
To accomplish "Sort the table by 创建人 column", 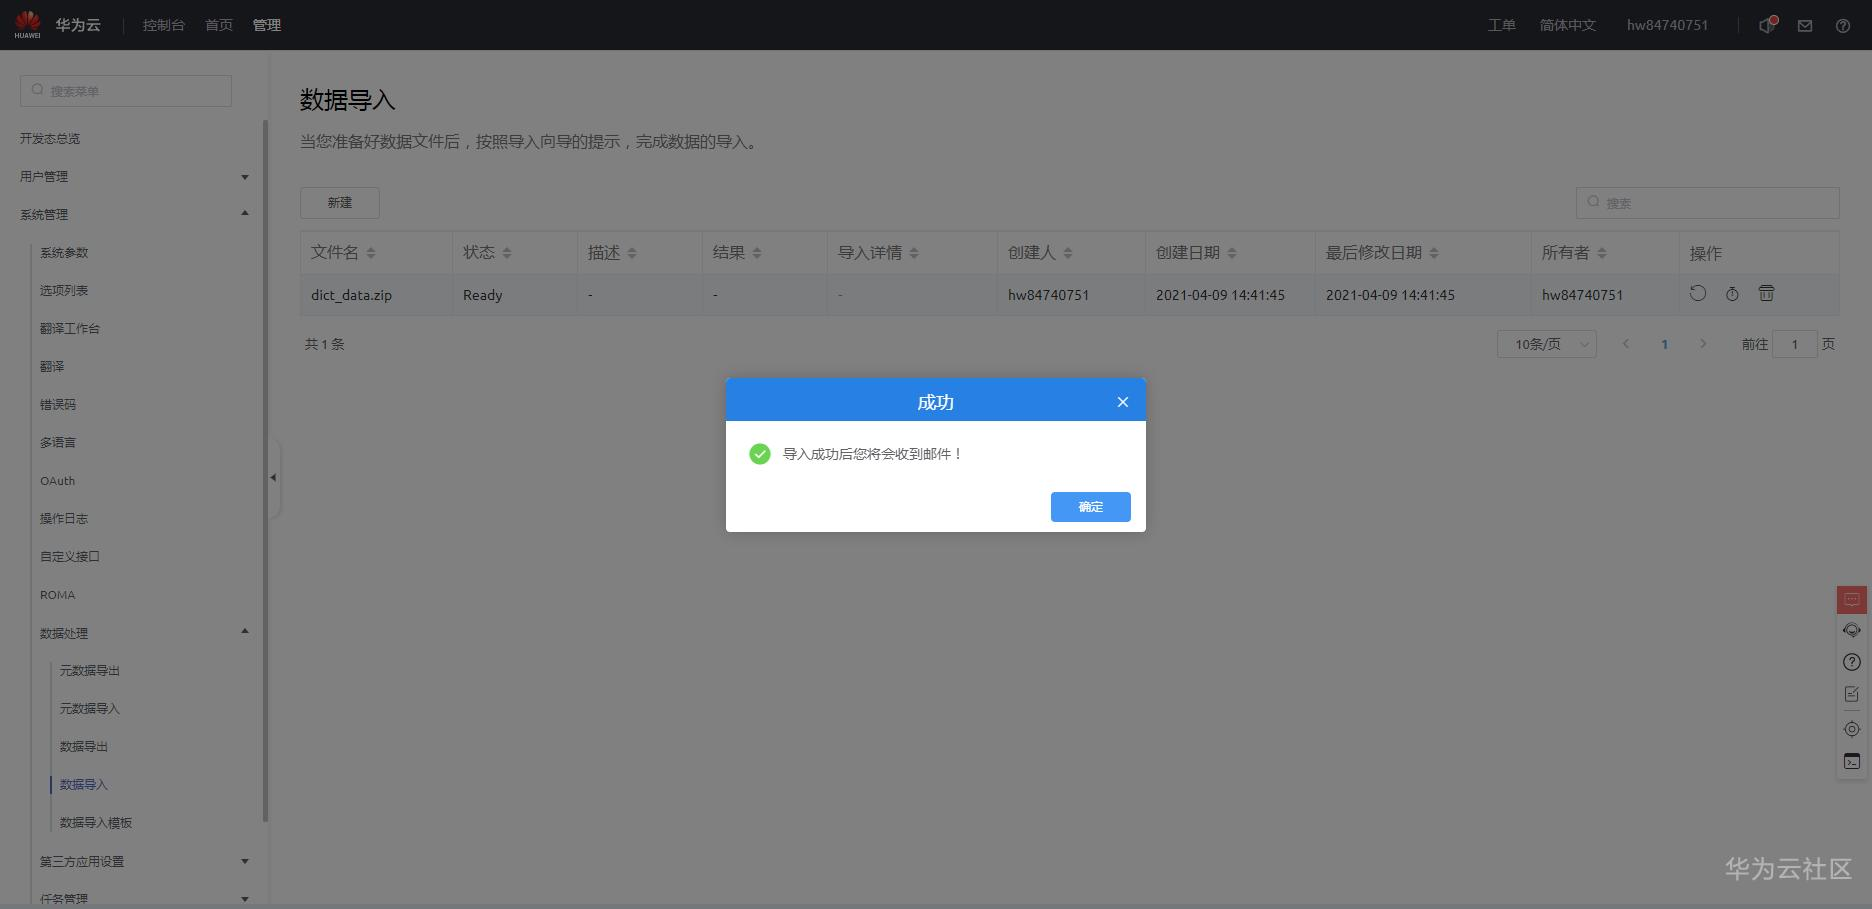I will [x=1068, y=253].
